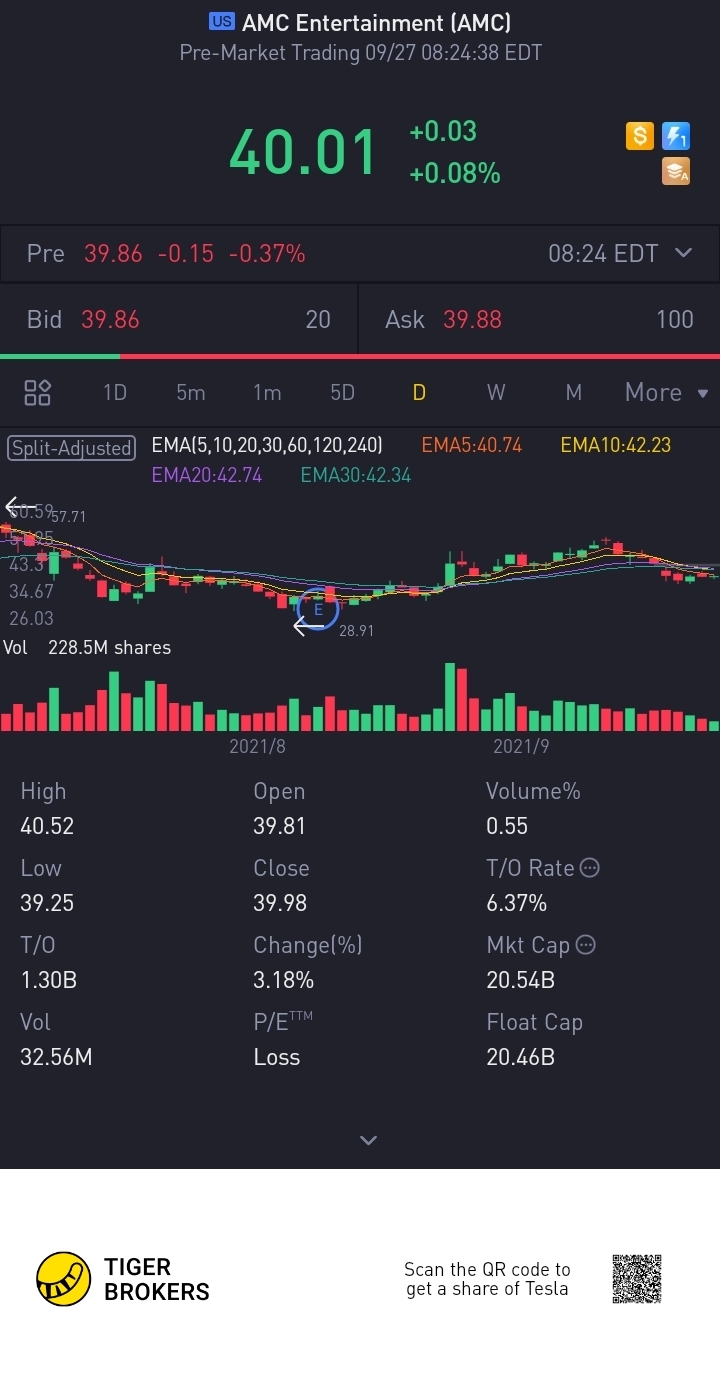Tap the 2021/9 date axis label
720x1390 pixels.
[521, 746]
